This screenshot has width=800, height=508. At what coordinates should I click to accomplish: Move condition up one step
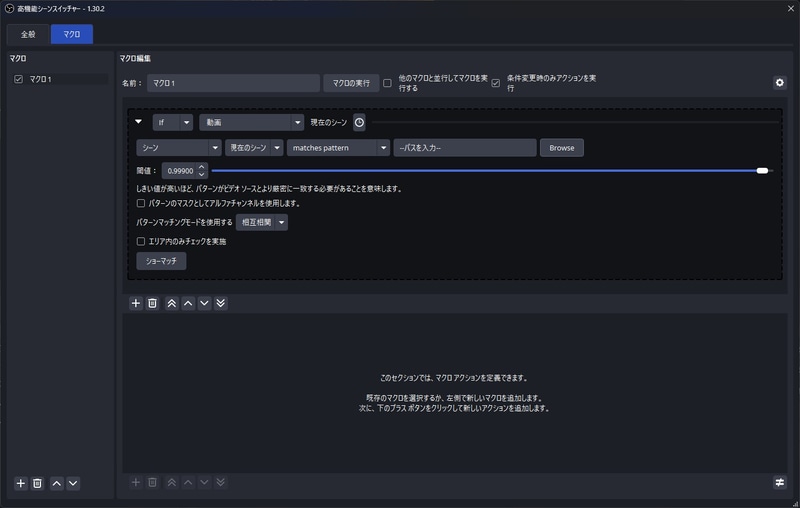tap(188, 303)
